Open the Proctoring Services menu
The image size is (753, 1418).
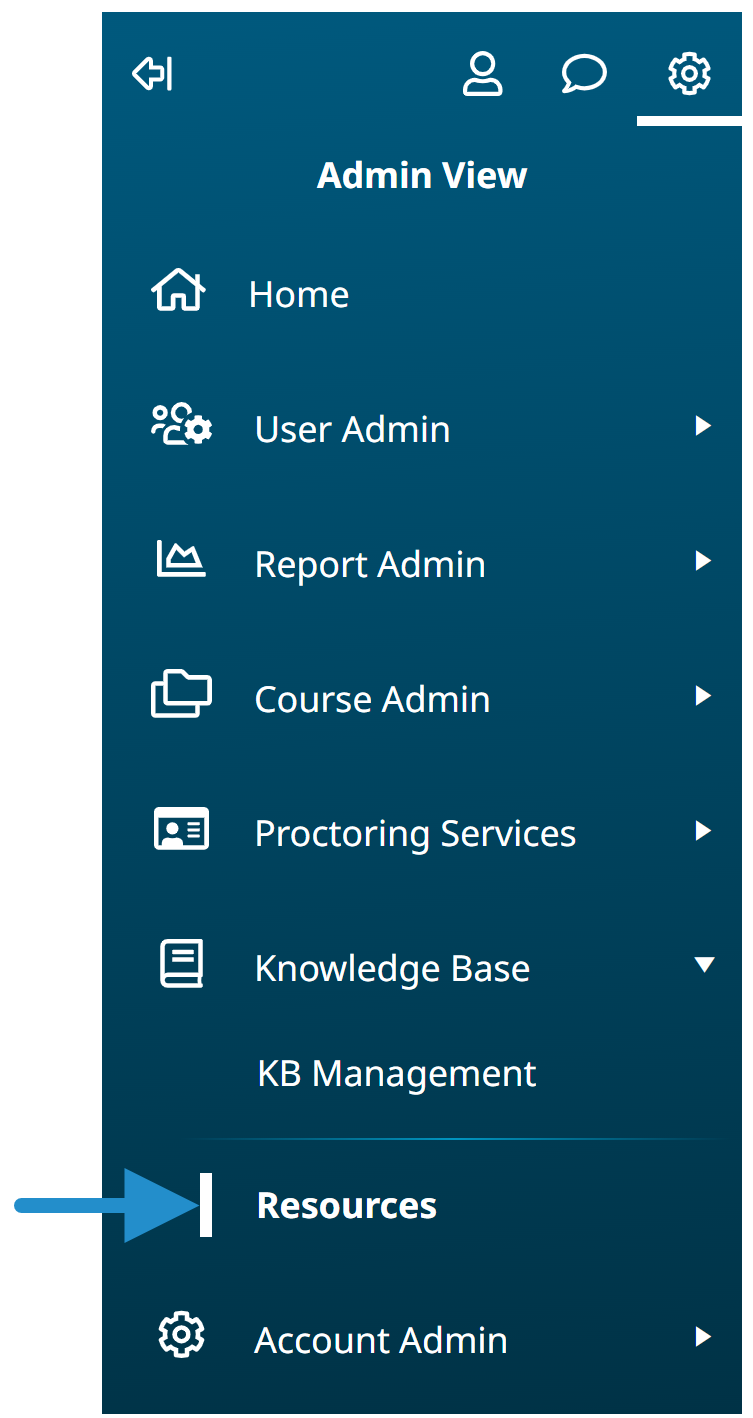click(x=416, y=833)
